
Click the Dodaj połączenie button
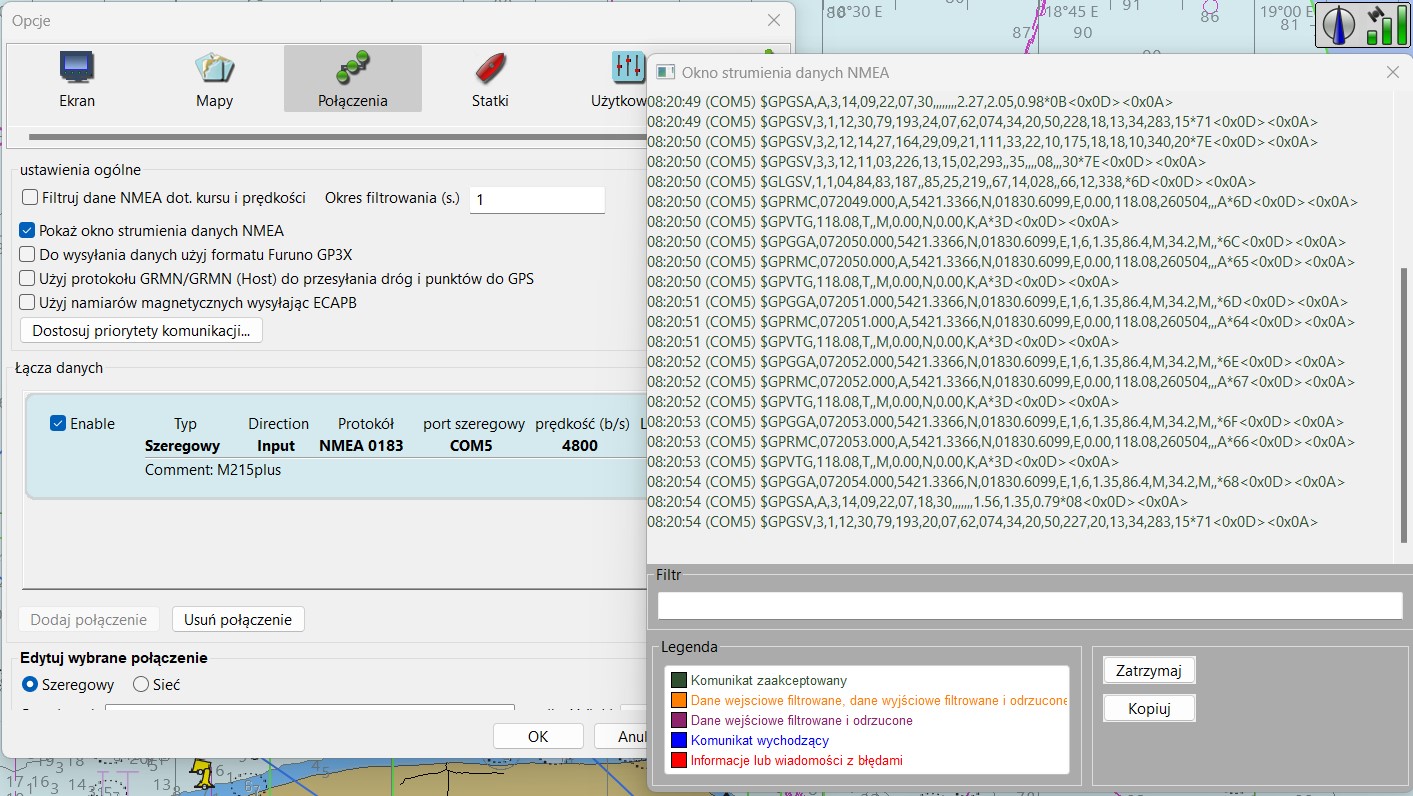(89, 619)
